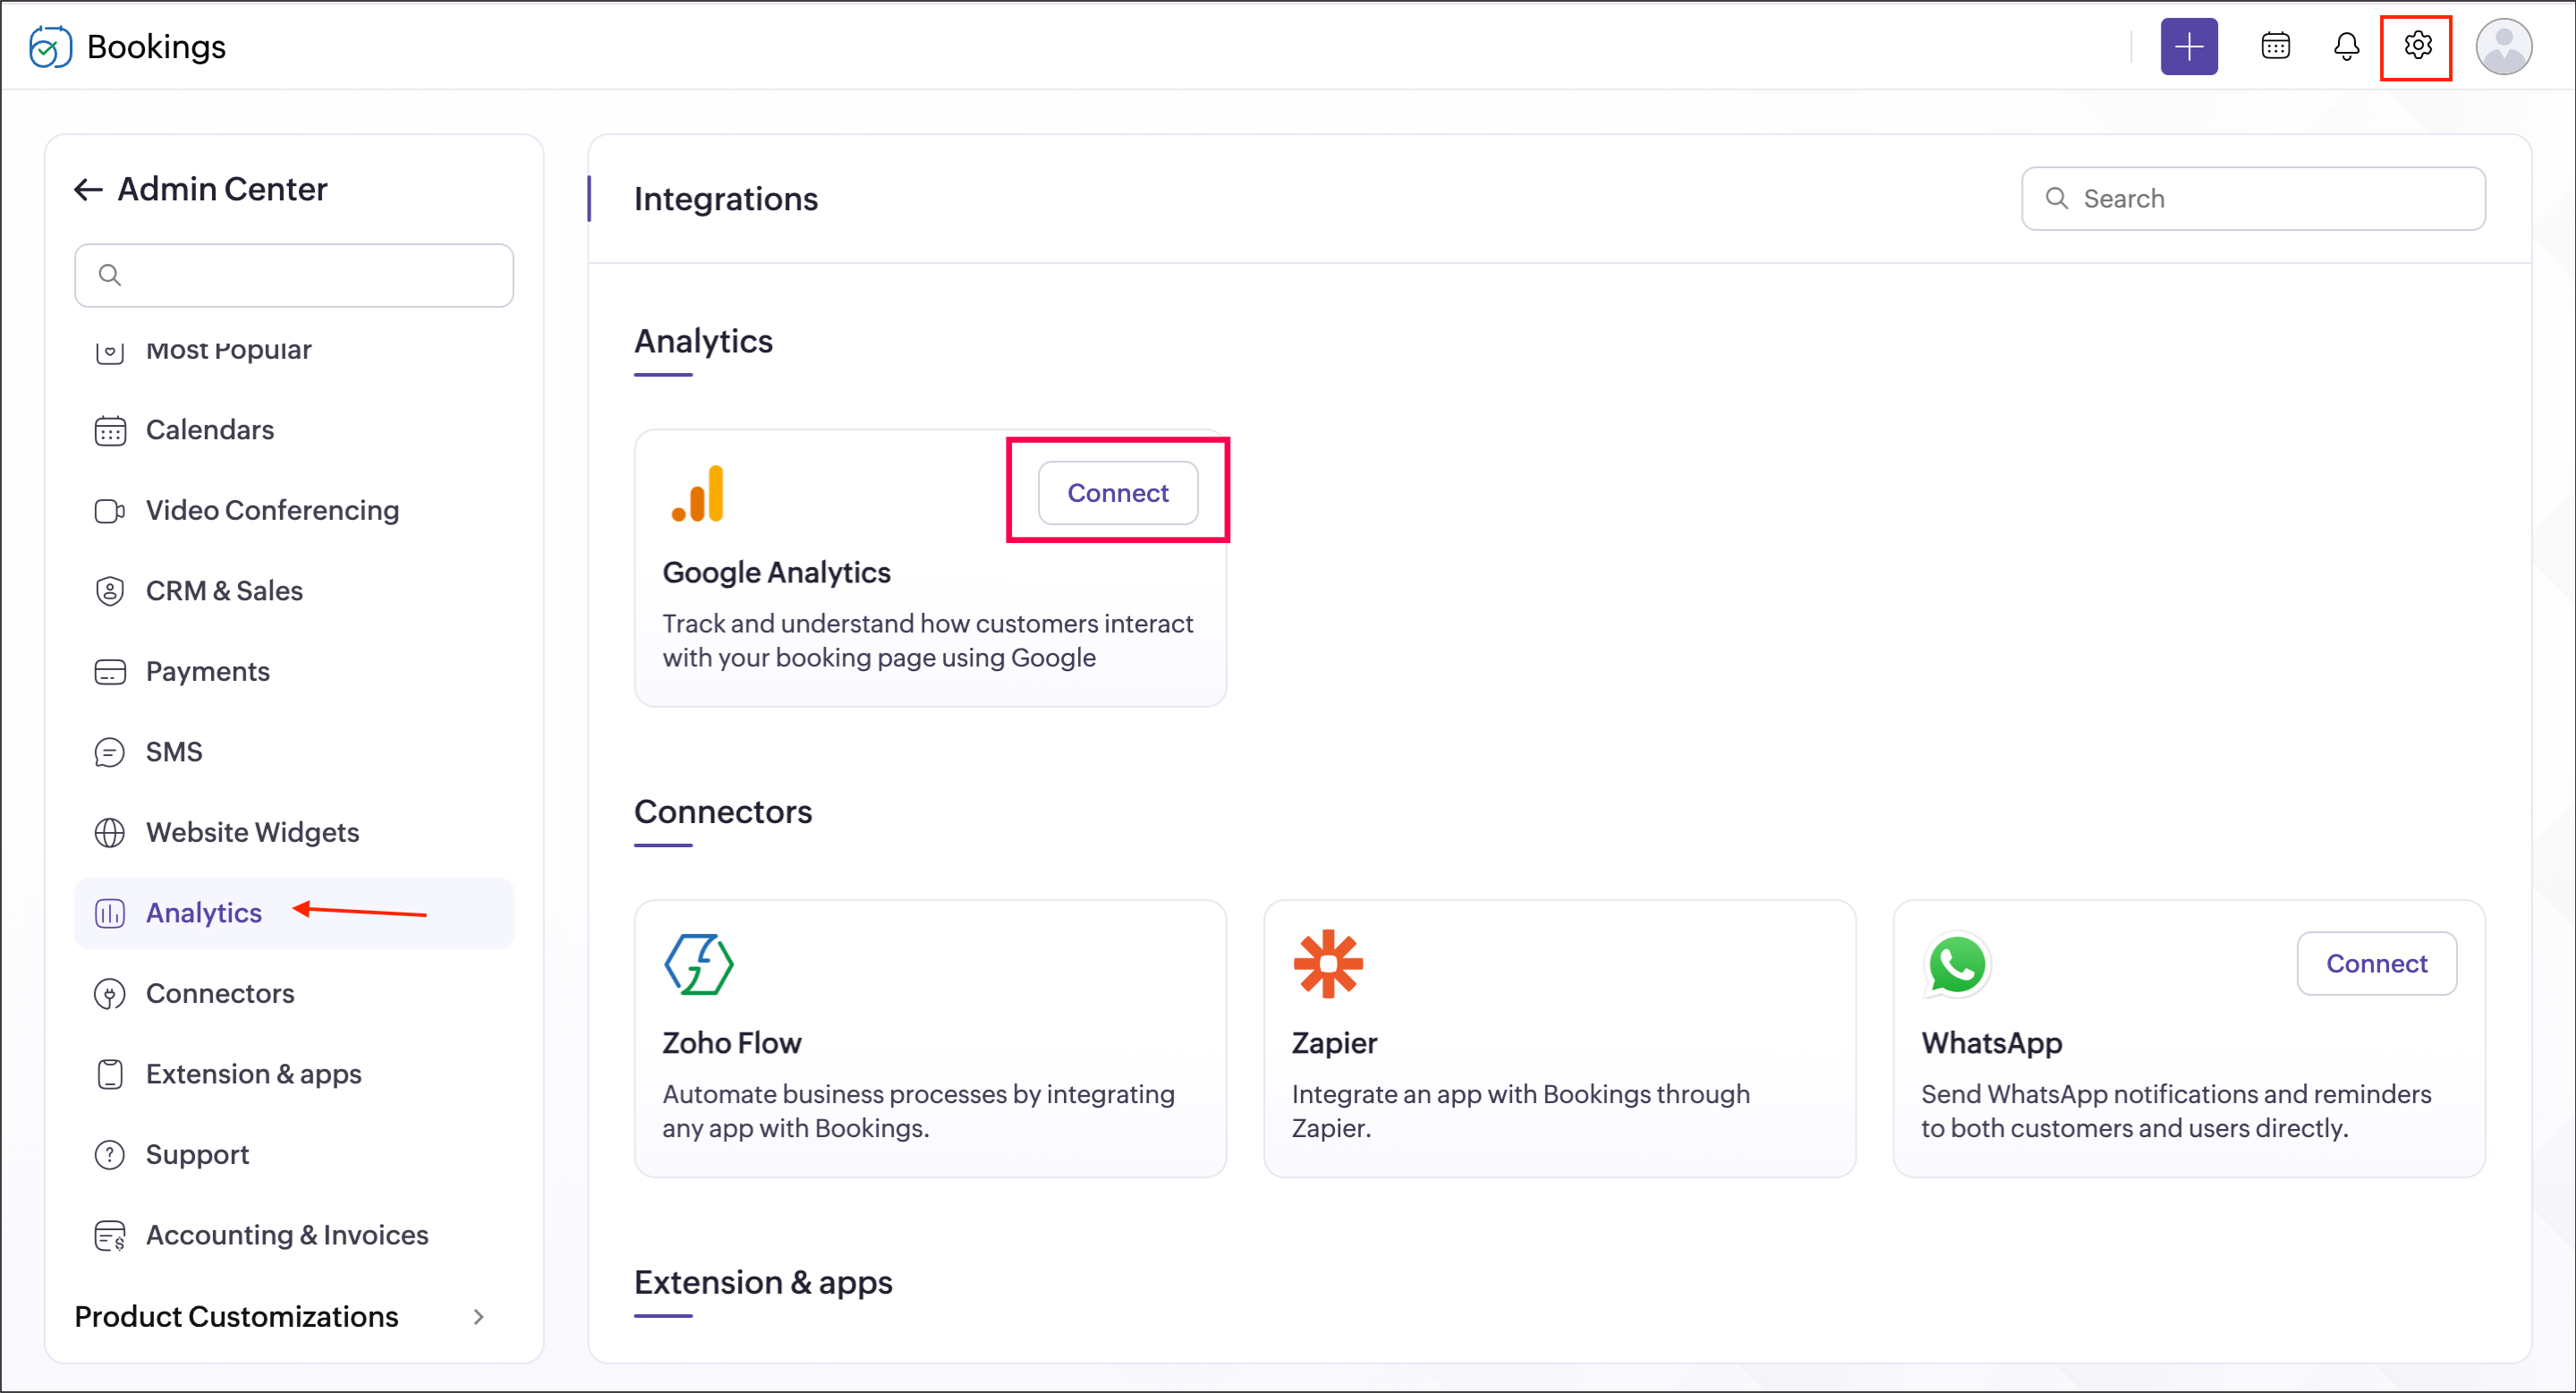
Task: Connect Google Analytics integration
Action: 1117,493
